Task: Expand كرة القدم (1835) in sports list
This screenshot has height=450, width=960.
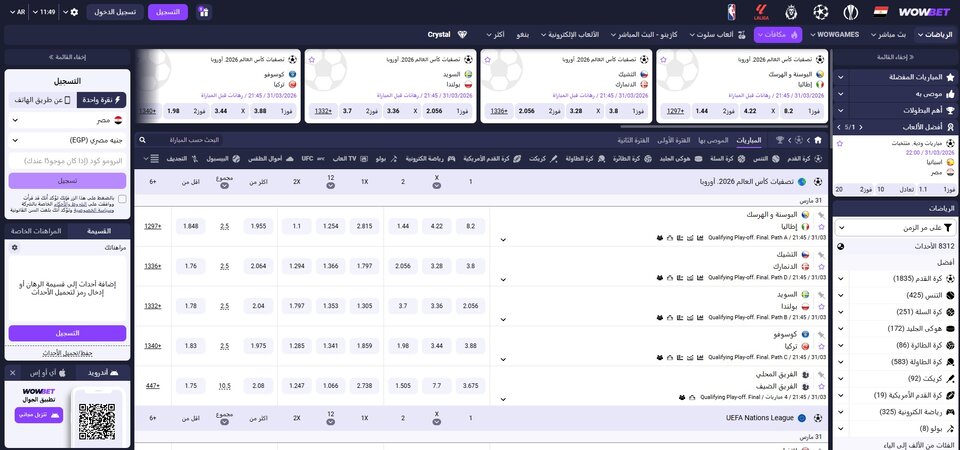Action: 840,279
